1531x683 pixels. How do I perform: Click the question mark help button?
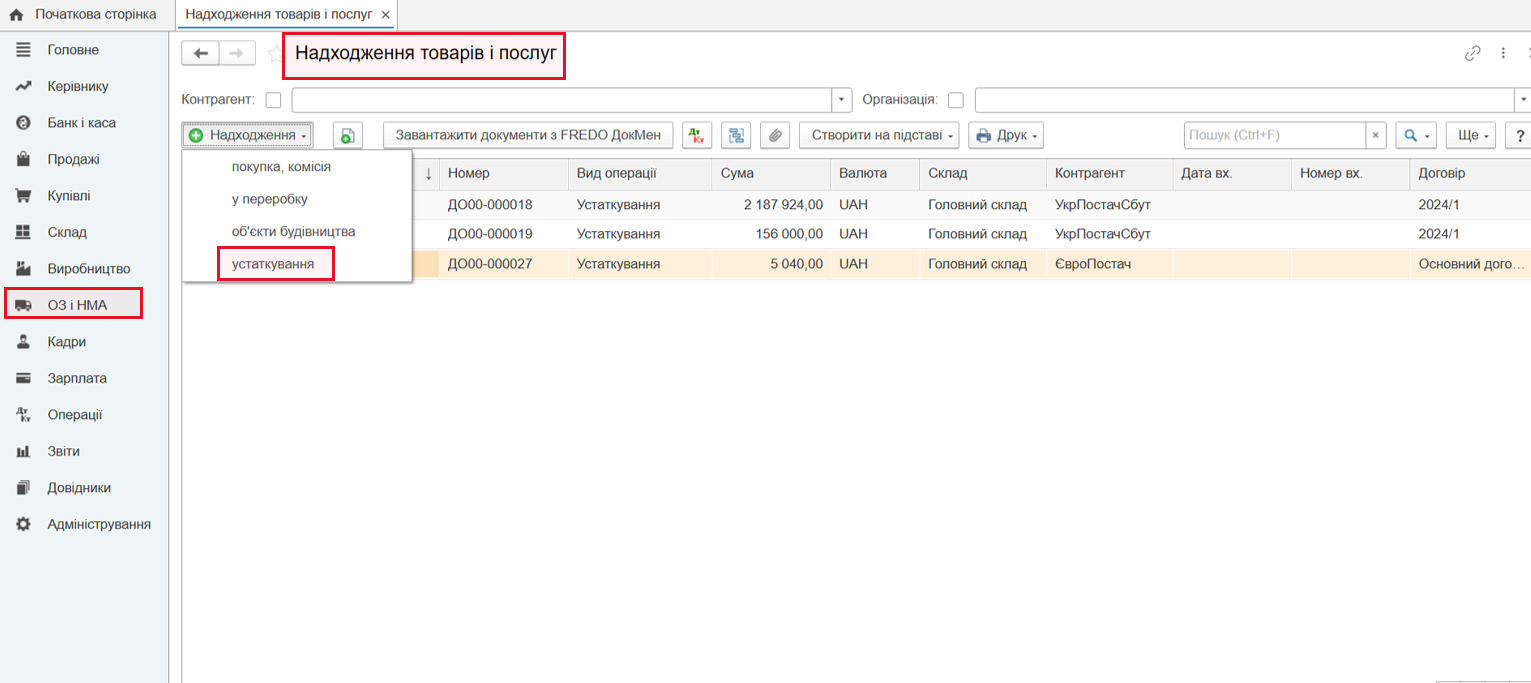point(1520,135)
